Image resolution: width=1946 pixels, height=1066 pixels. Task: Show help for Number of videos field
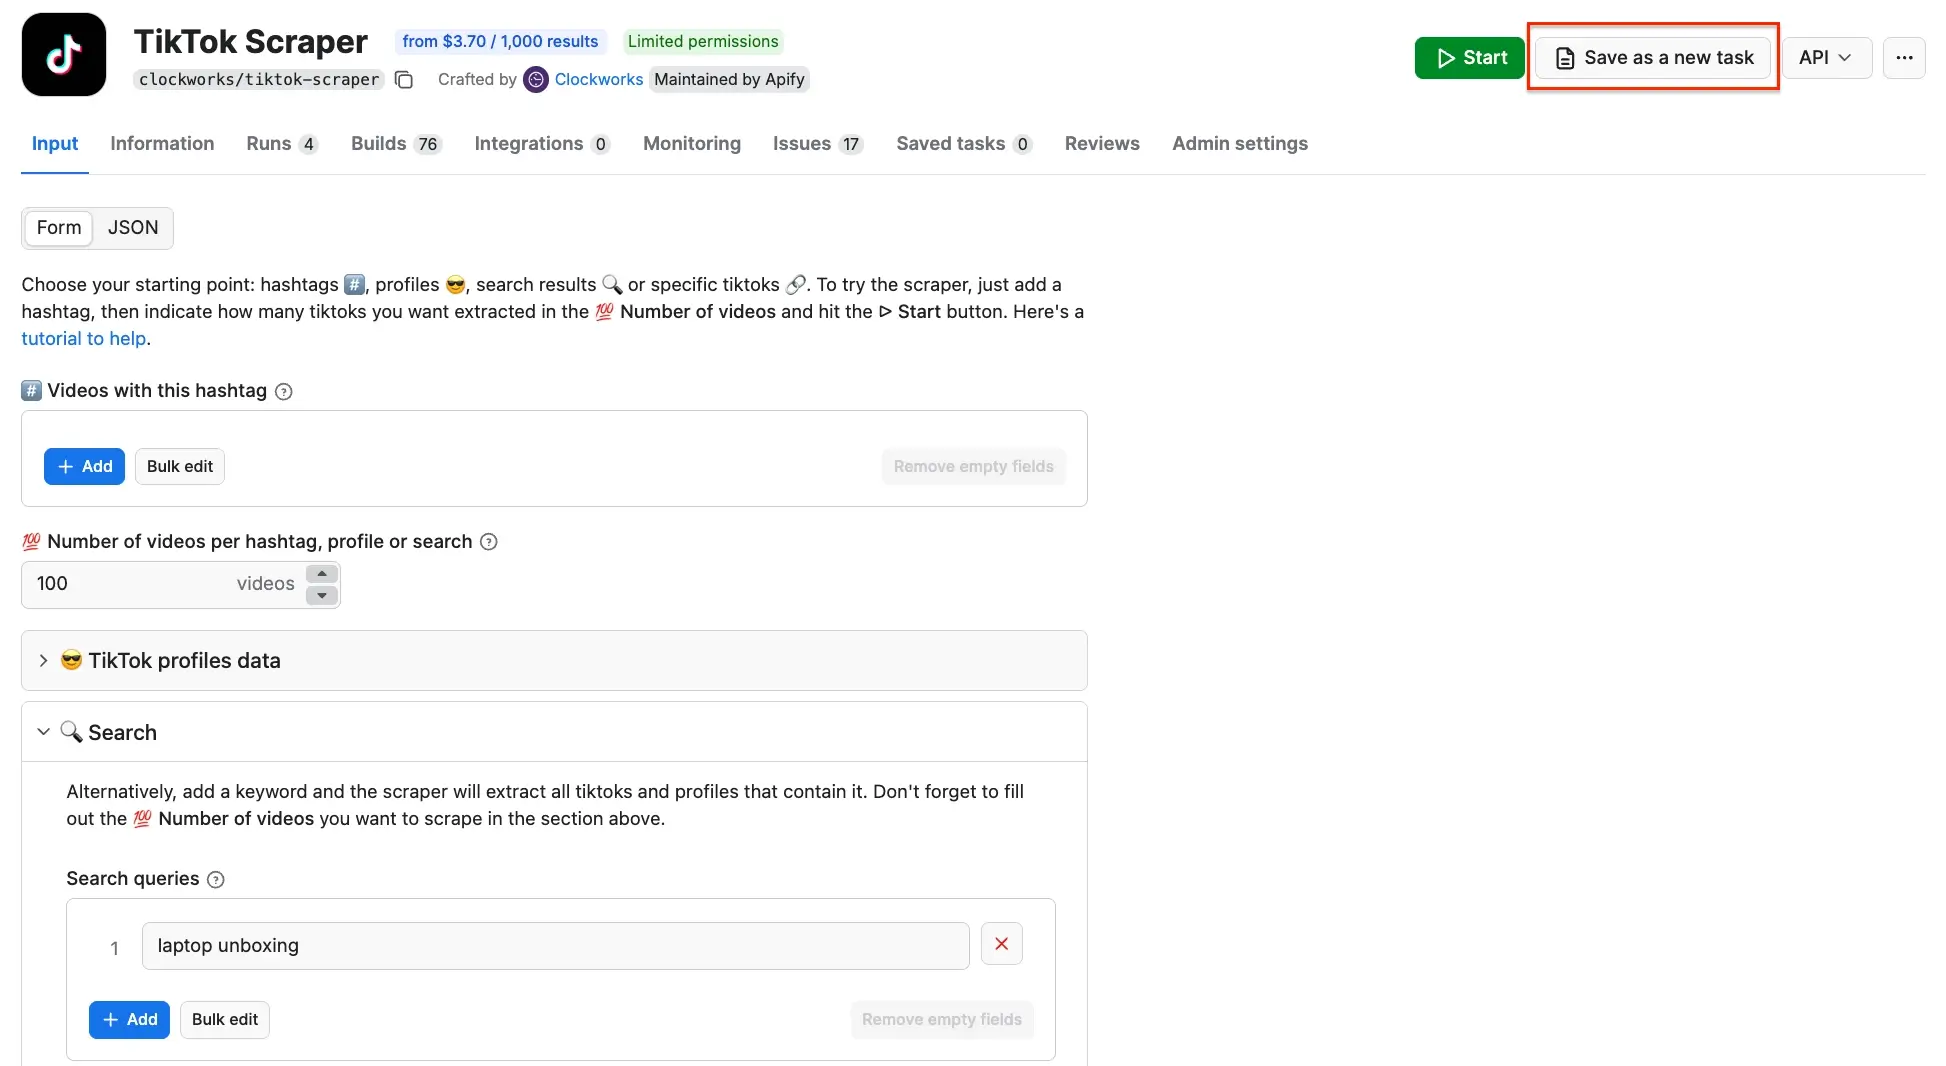pos(489,542)
